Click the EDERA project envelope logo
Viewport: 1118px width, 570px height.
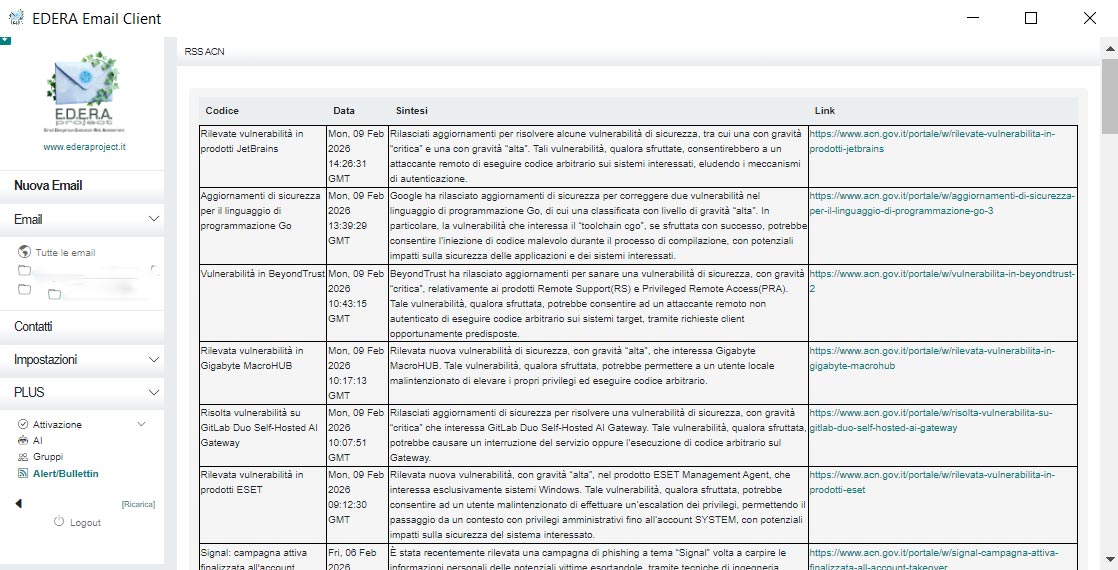[x=83, y=91]
